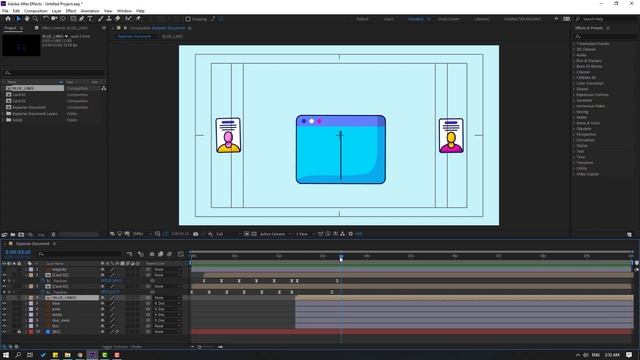Select the Brush tool
The width and height of the screenshot is (640, 360).
(x=100, y=19)
